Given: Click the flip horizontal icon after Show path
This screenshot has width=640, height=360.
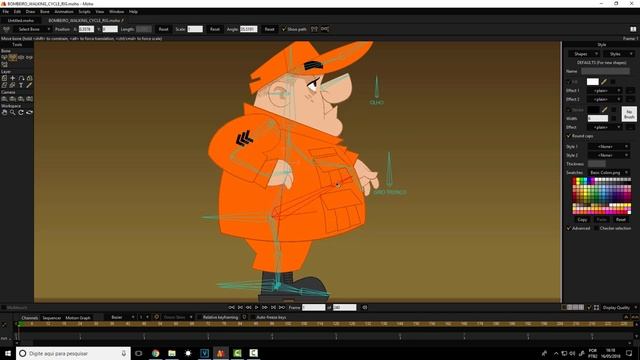Looking at the screenshot, I should (x=314, y=29).
